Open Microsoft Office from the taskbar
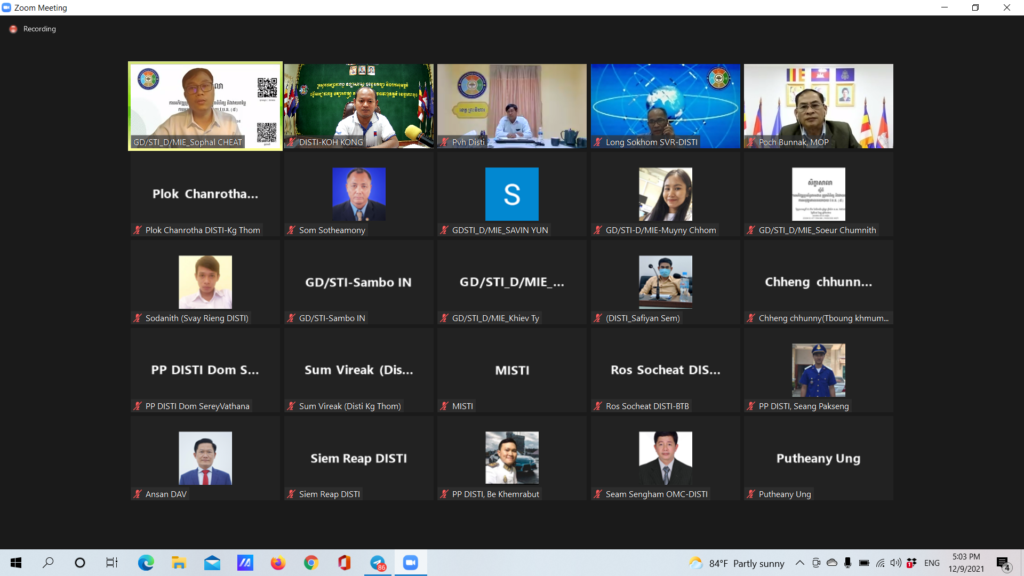The width and height of the screenshot is (1024, 576). pyautogui.click(x=344, y=563)
